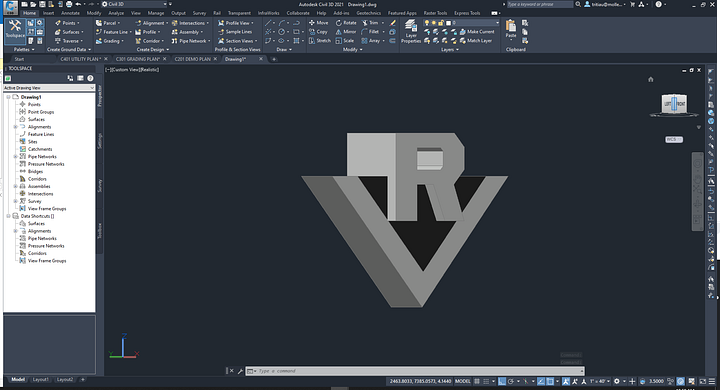Click the search magnifier icon in title bar
The image size is (720, 390).
tap(578, 4)
